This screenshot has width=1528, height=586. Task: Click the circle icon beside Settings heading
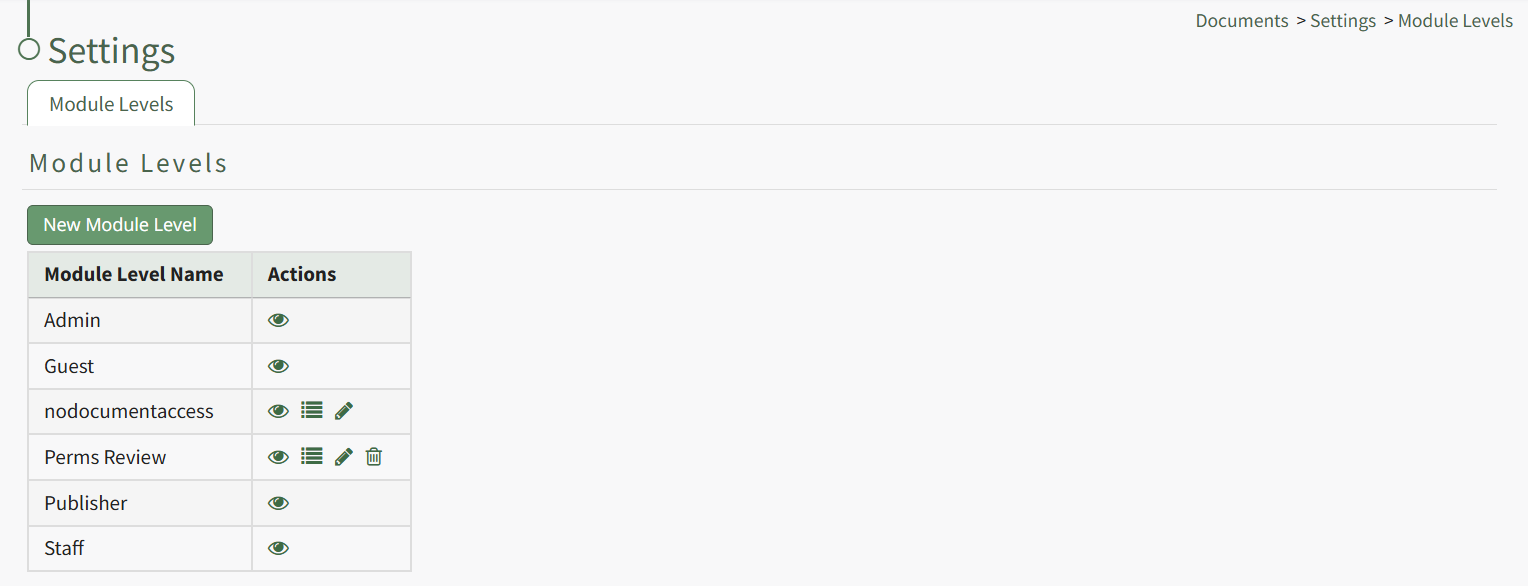(x=29, y=49)
